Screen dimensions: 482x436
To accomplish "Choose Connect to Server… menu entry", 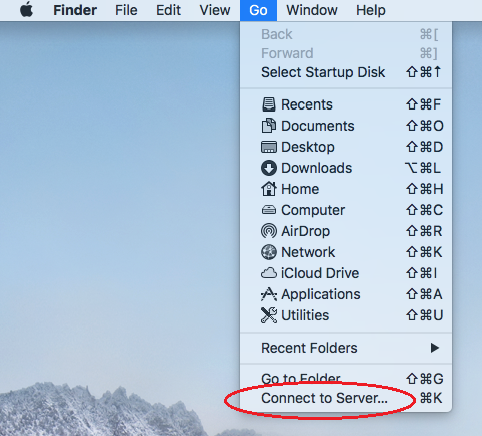I will 346,398.
